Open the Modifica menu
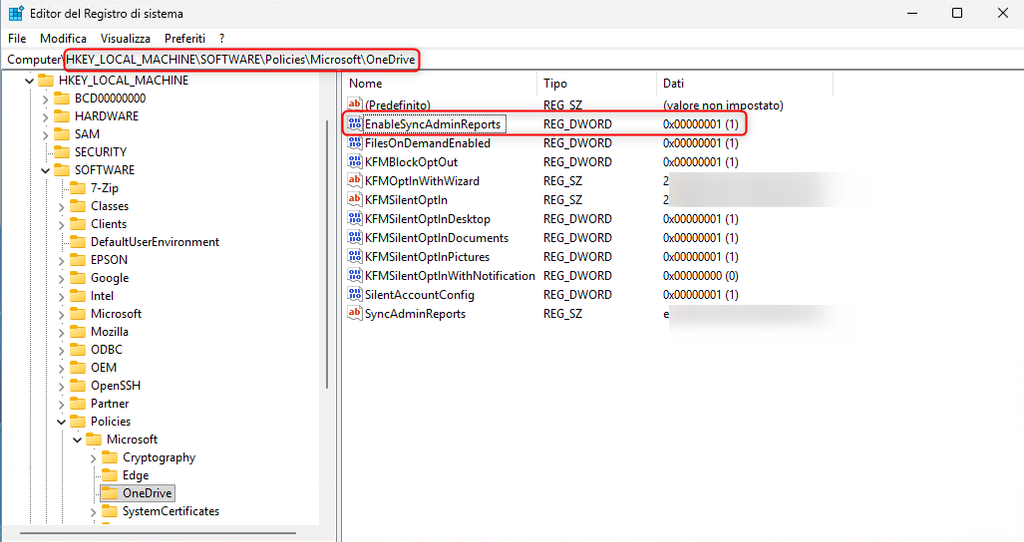Image resolution: width=1024 pixels, height=542 pixels. tap(63, 39)
